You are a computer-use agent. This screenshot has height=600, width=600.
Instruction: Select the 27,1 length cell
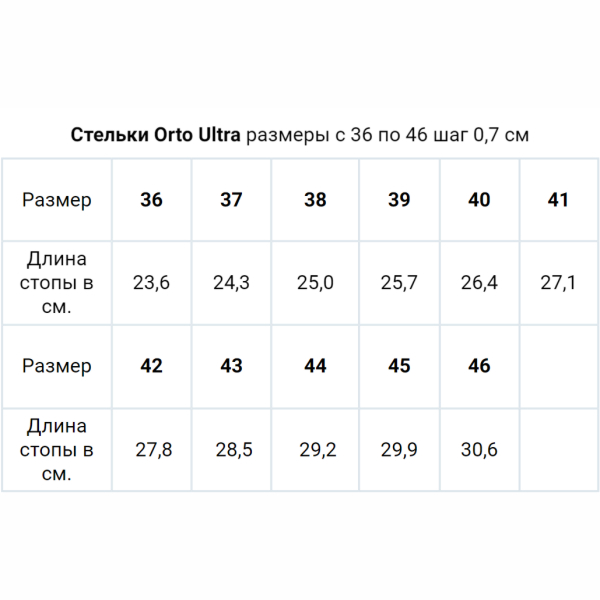558,283
